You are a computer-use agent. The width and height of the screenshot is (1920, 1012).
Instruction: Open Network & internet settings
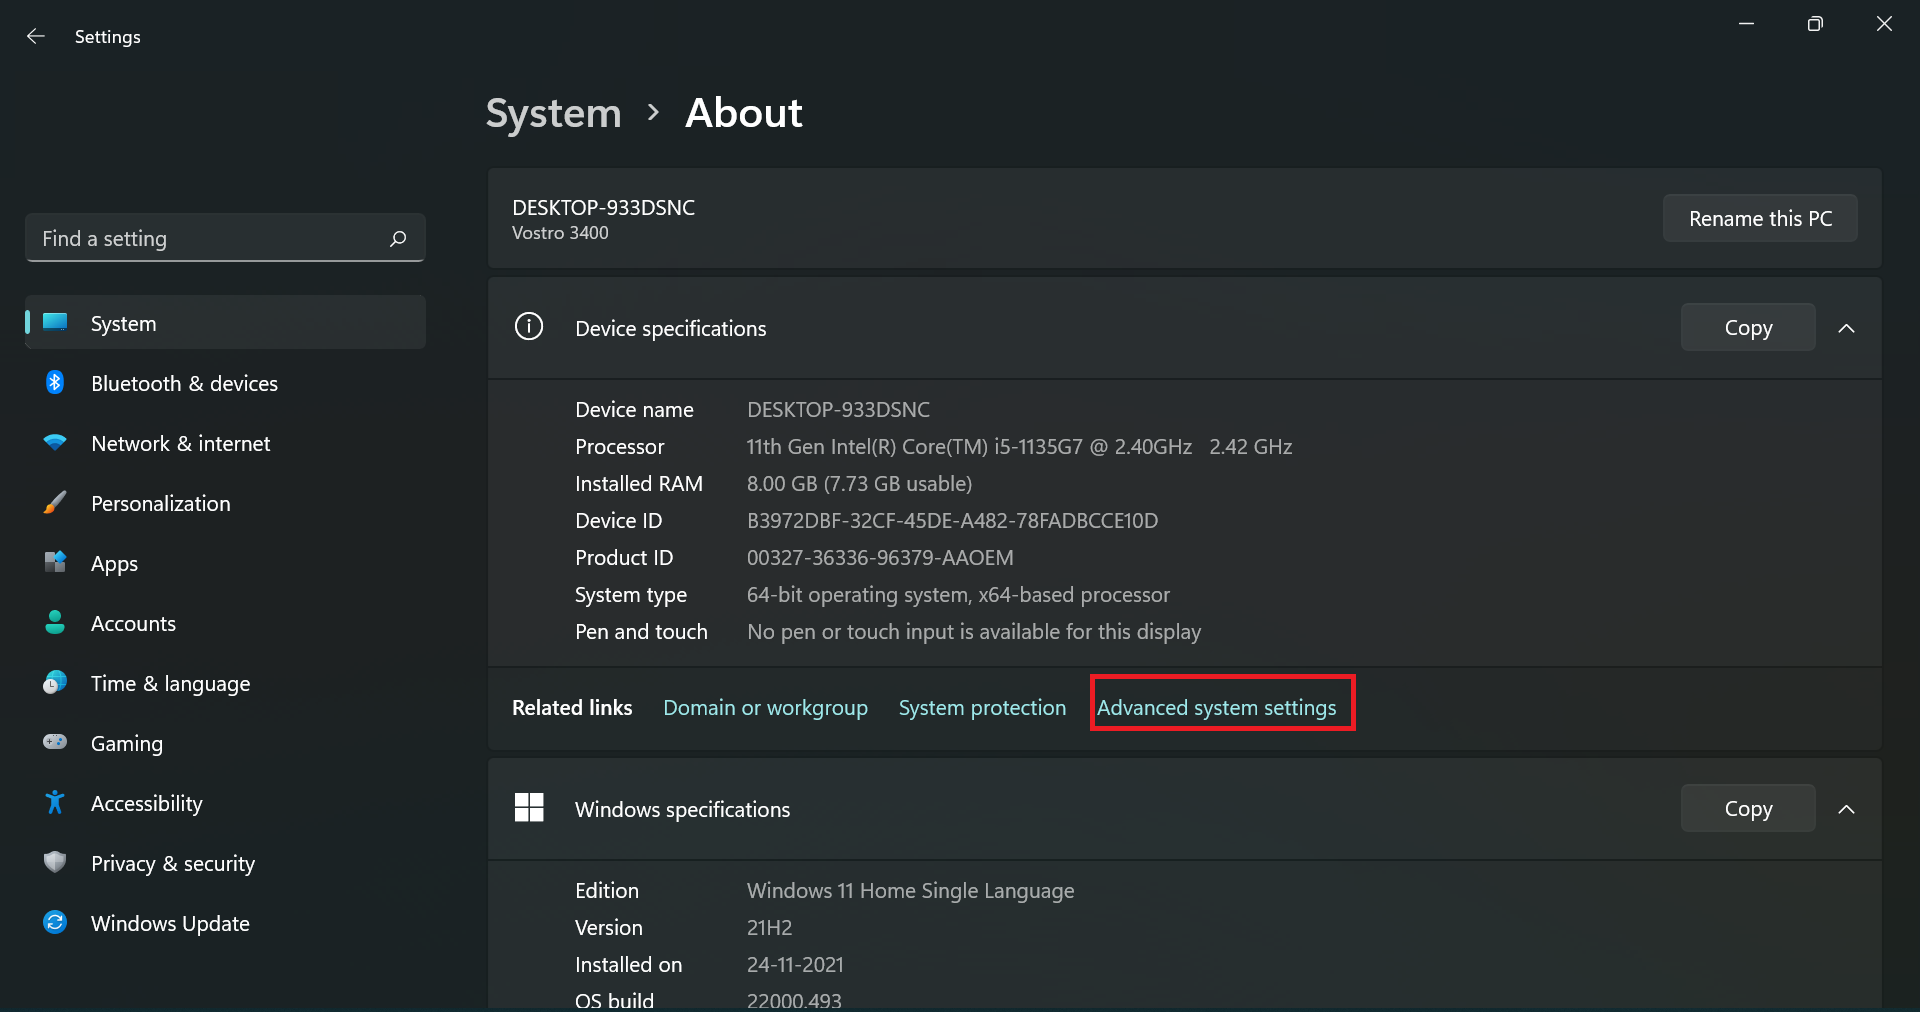click(x=226, y=443)
